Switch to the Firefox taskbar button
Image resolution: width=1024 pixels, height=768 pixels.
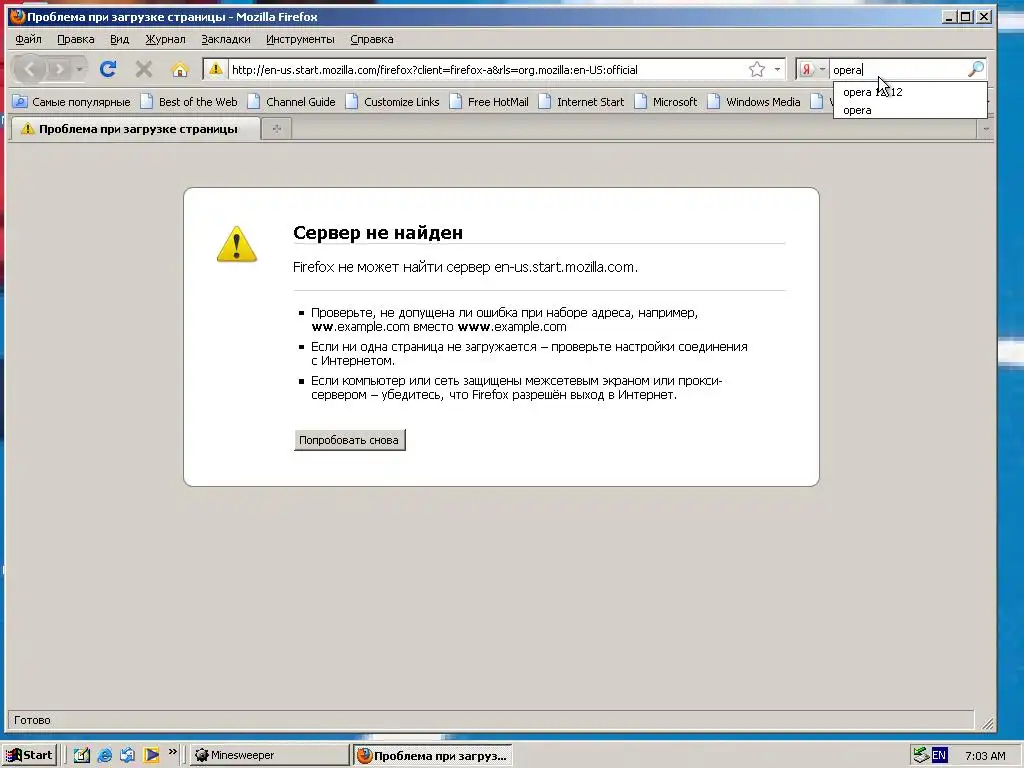pos(433,755)
